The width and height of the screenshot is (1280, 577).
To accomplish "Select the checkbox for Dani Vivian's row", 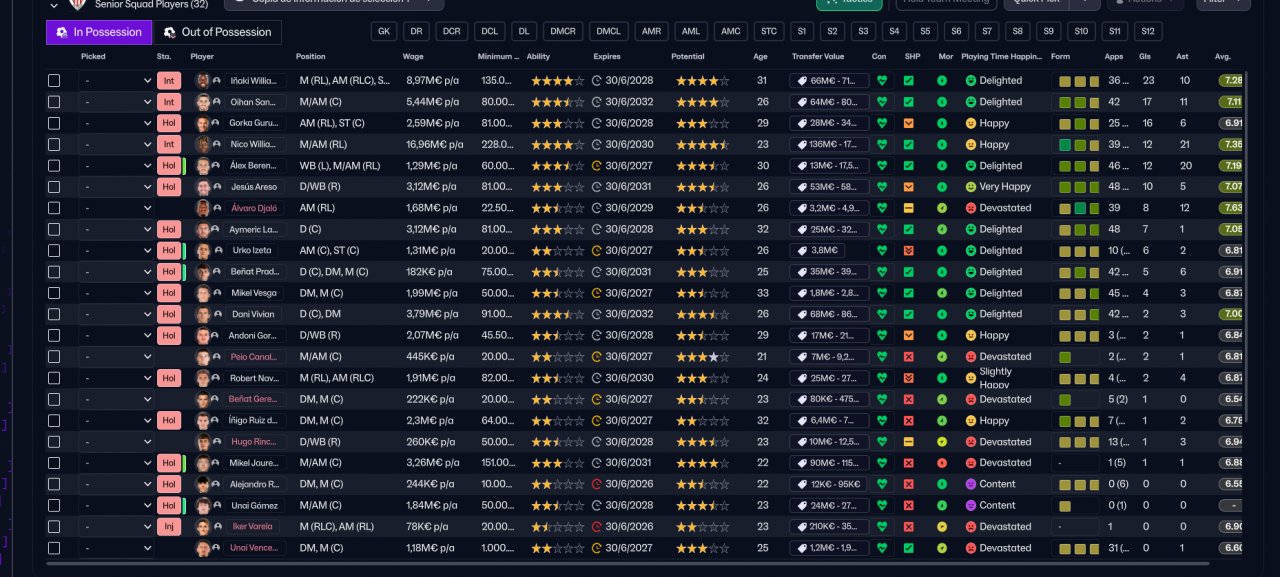I will 54,314.
